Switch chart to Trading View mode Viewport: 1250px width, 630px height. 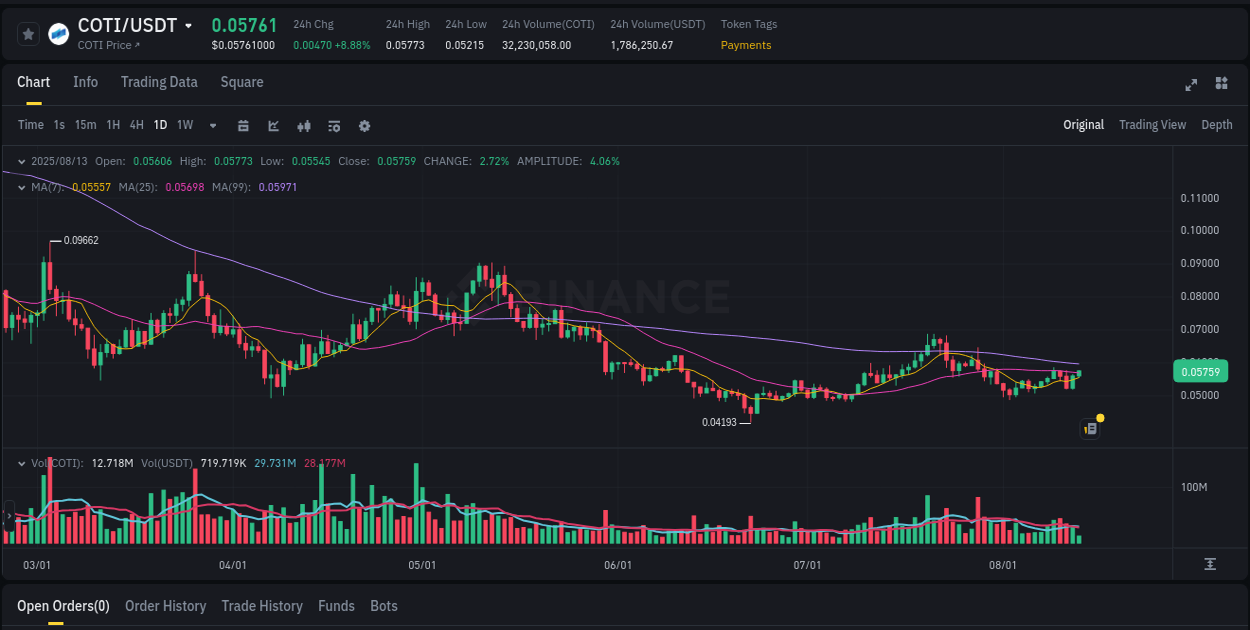point(1152,125)
